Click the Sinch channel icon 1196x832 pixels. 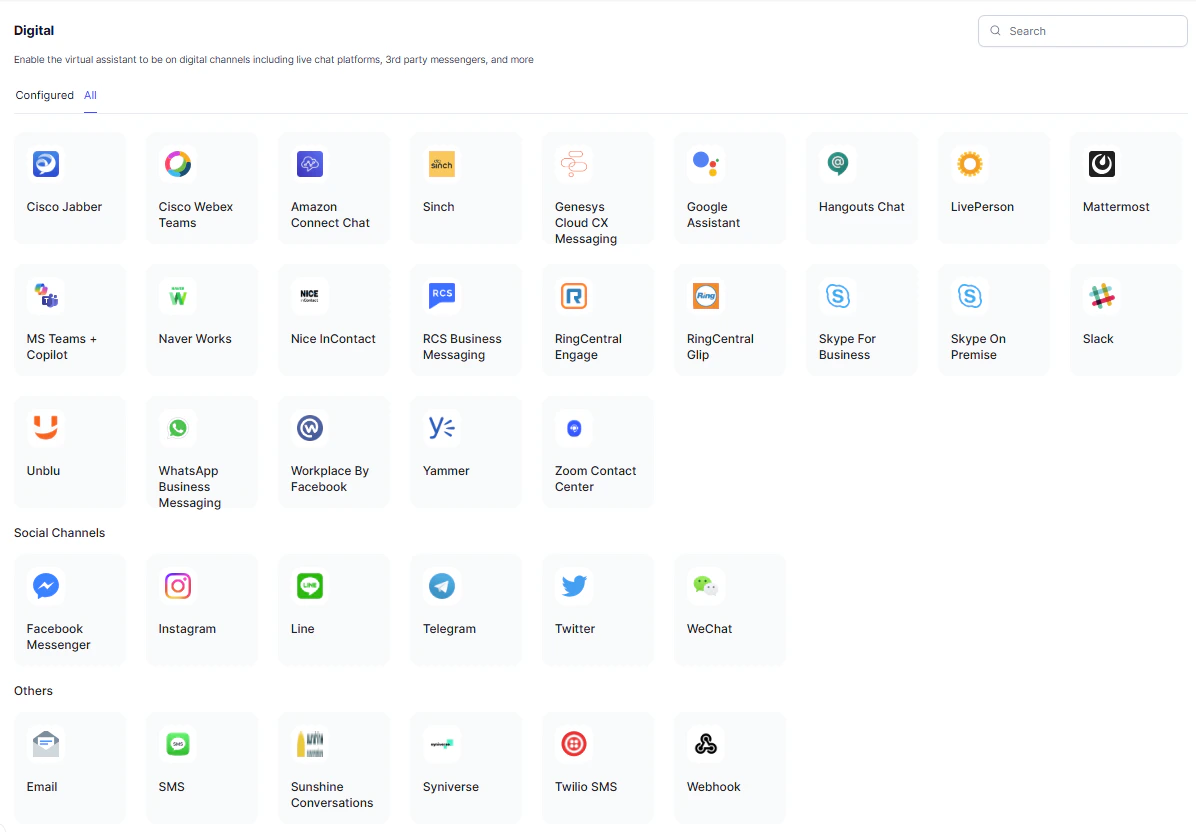tap(442, 164)
